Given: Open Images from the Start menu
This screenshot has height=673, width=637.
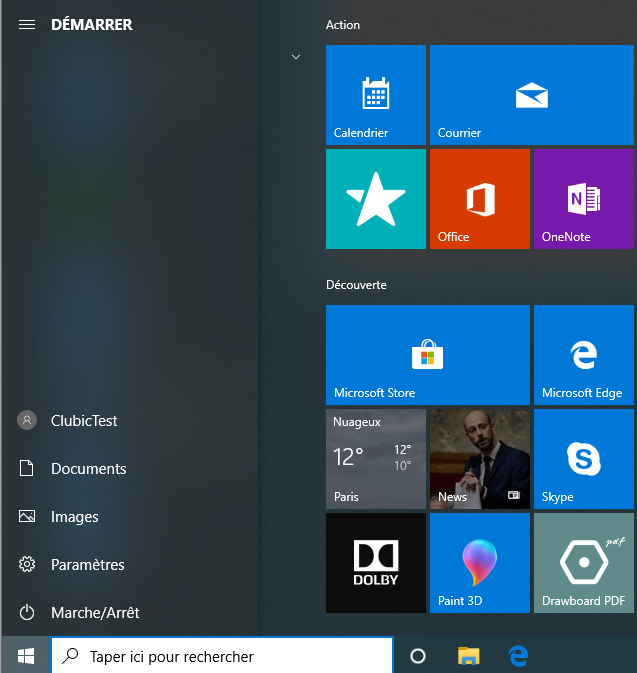Looking at the screenshot, I should [129, 516].
